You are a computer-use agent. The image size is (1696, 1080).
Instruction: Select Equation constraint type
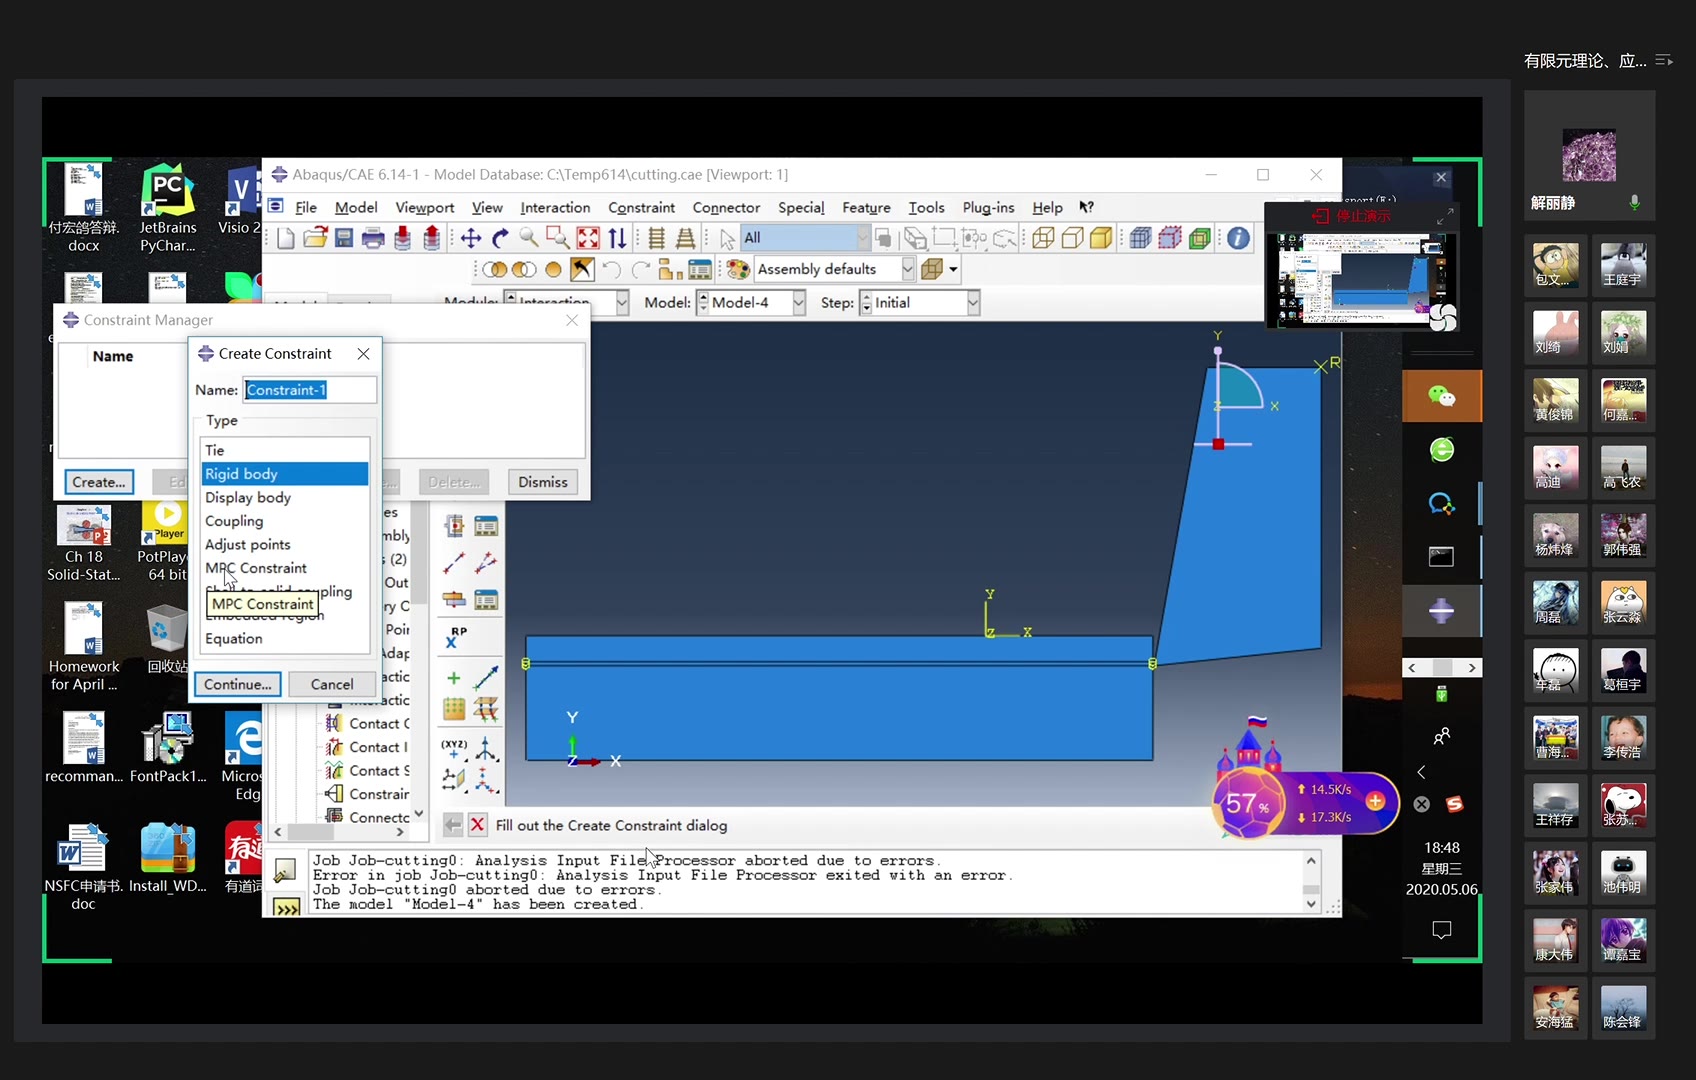point(285,638)
